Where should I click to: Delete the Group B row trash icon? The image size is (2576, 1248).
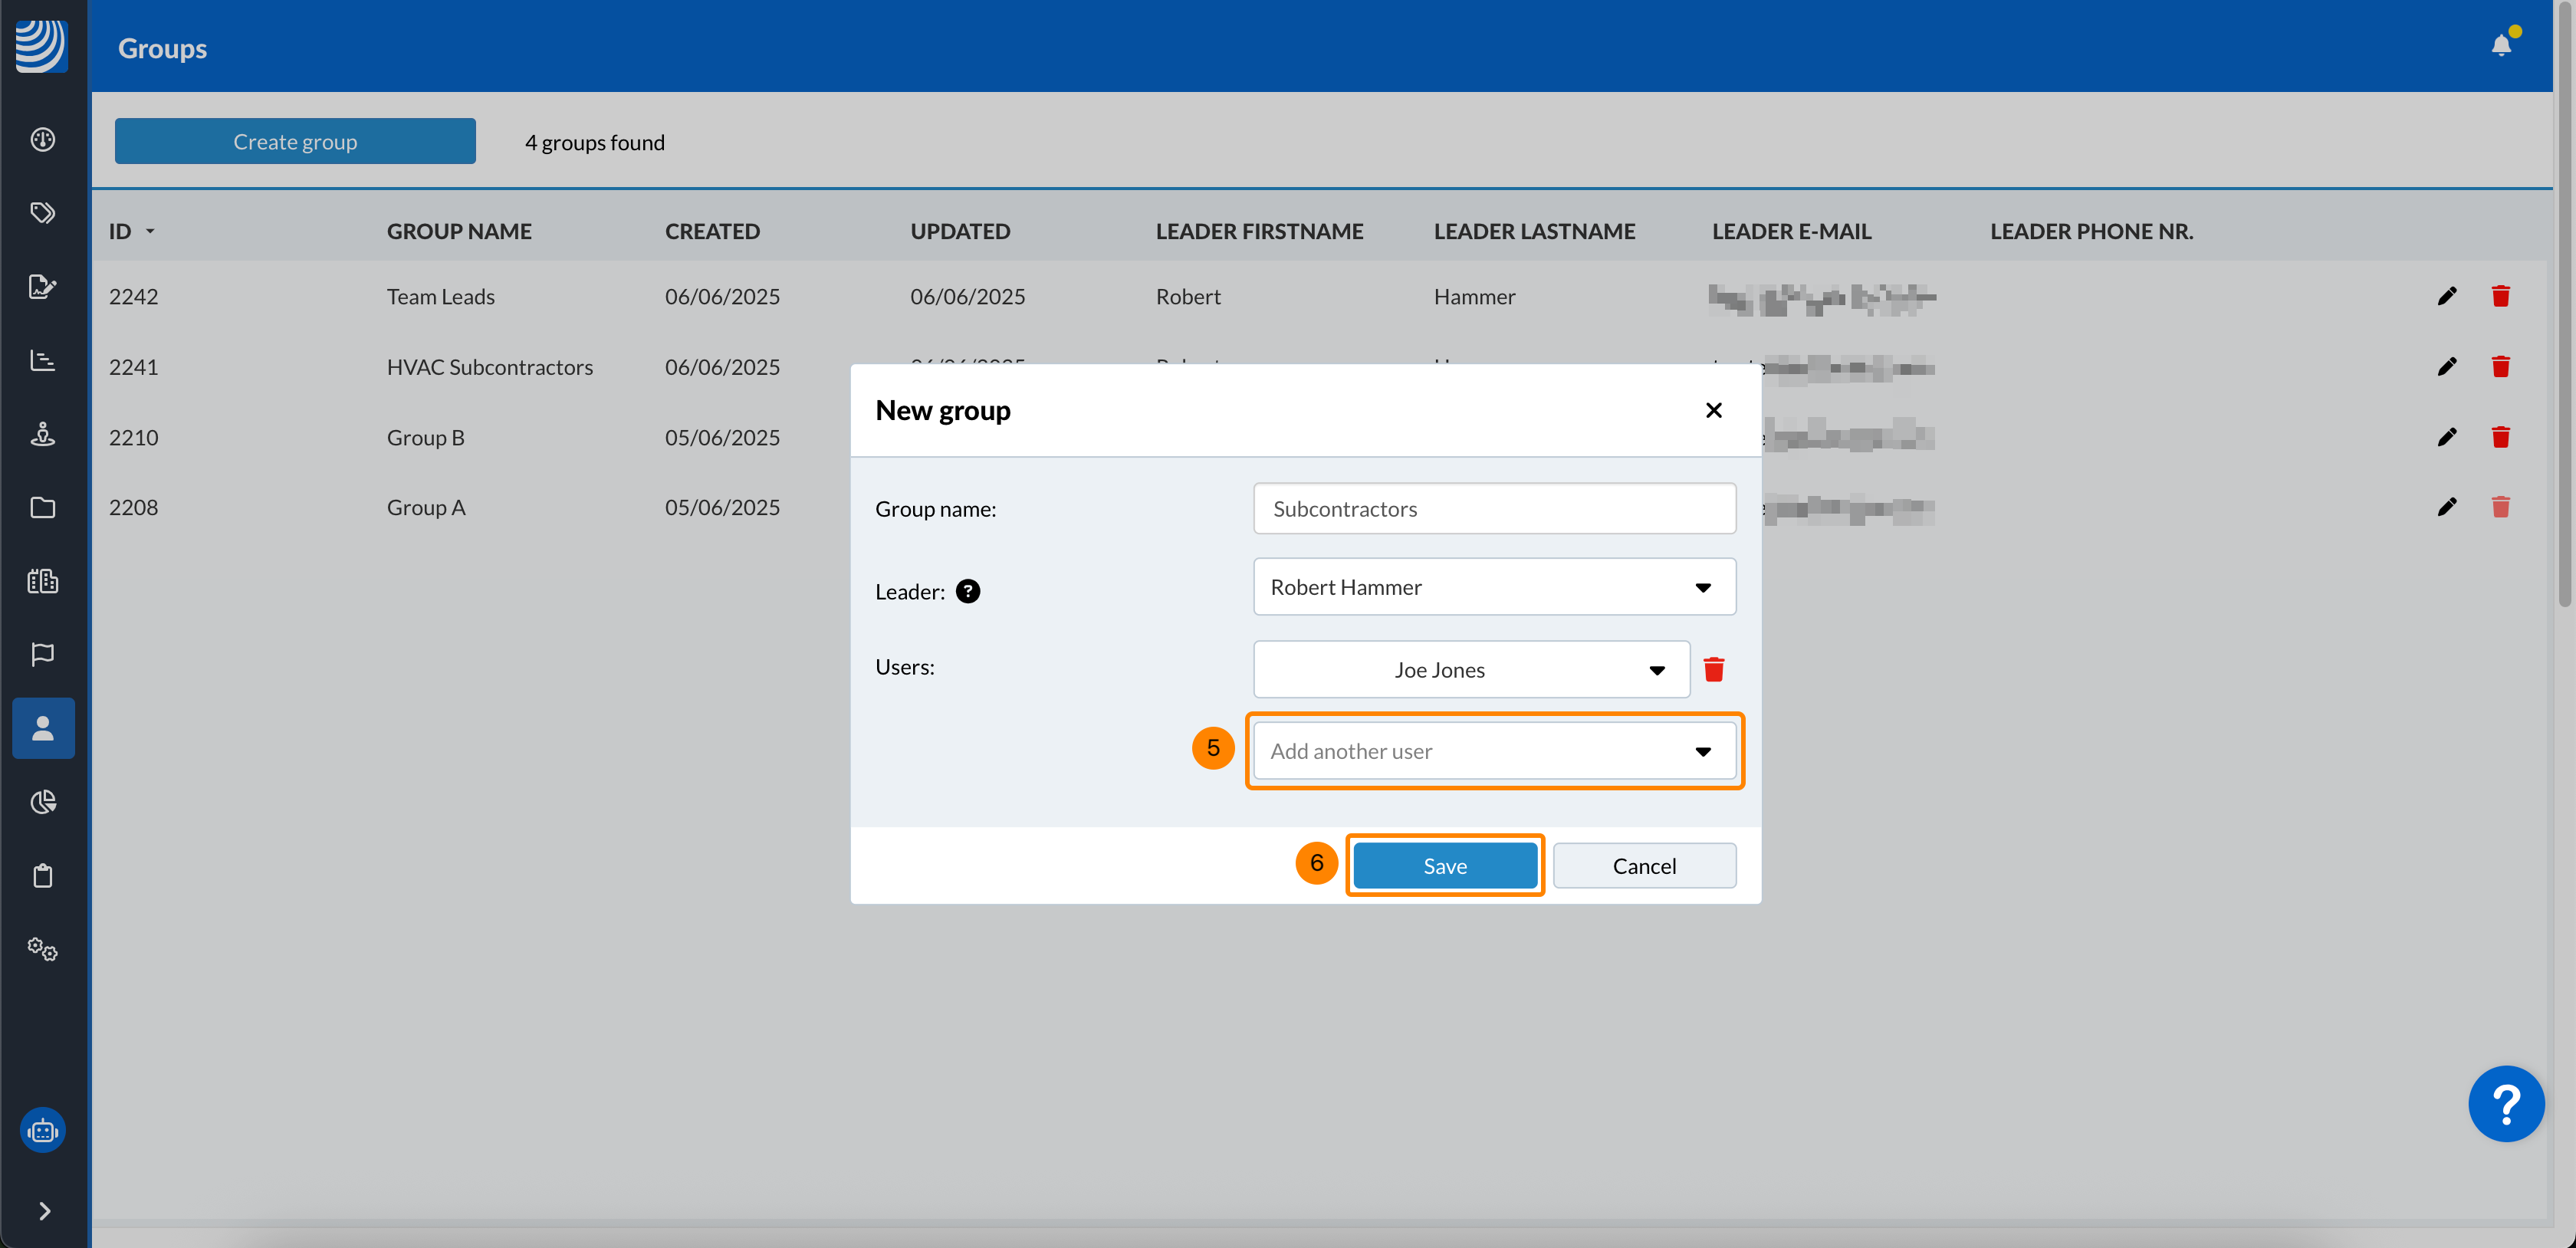[2500, 437]
